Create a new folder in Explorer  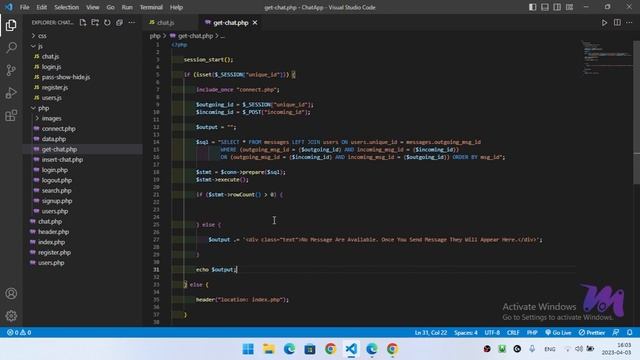(95, 23)
